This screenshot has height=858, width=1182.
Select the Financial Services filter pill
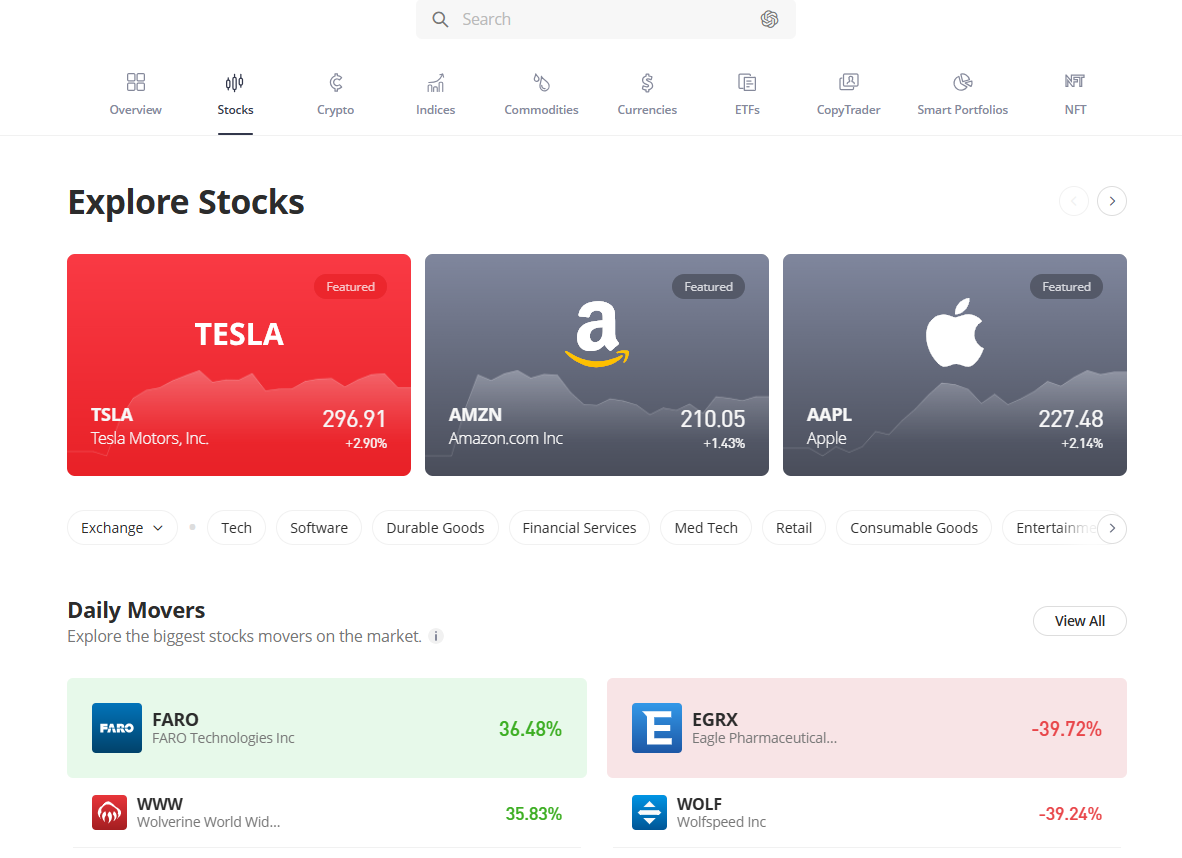(579, 527)
